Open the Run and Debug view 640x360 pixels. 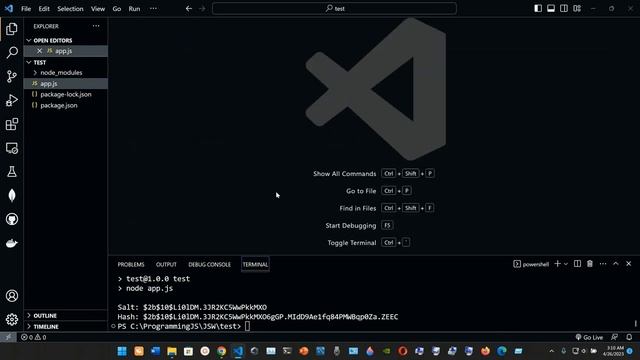point(12,100)
